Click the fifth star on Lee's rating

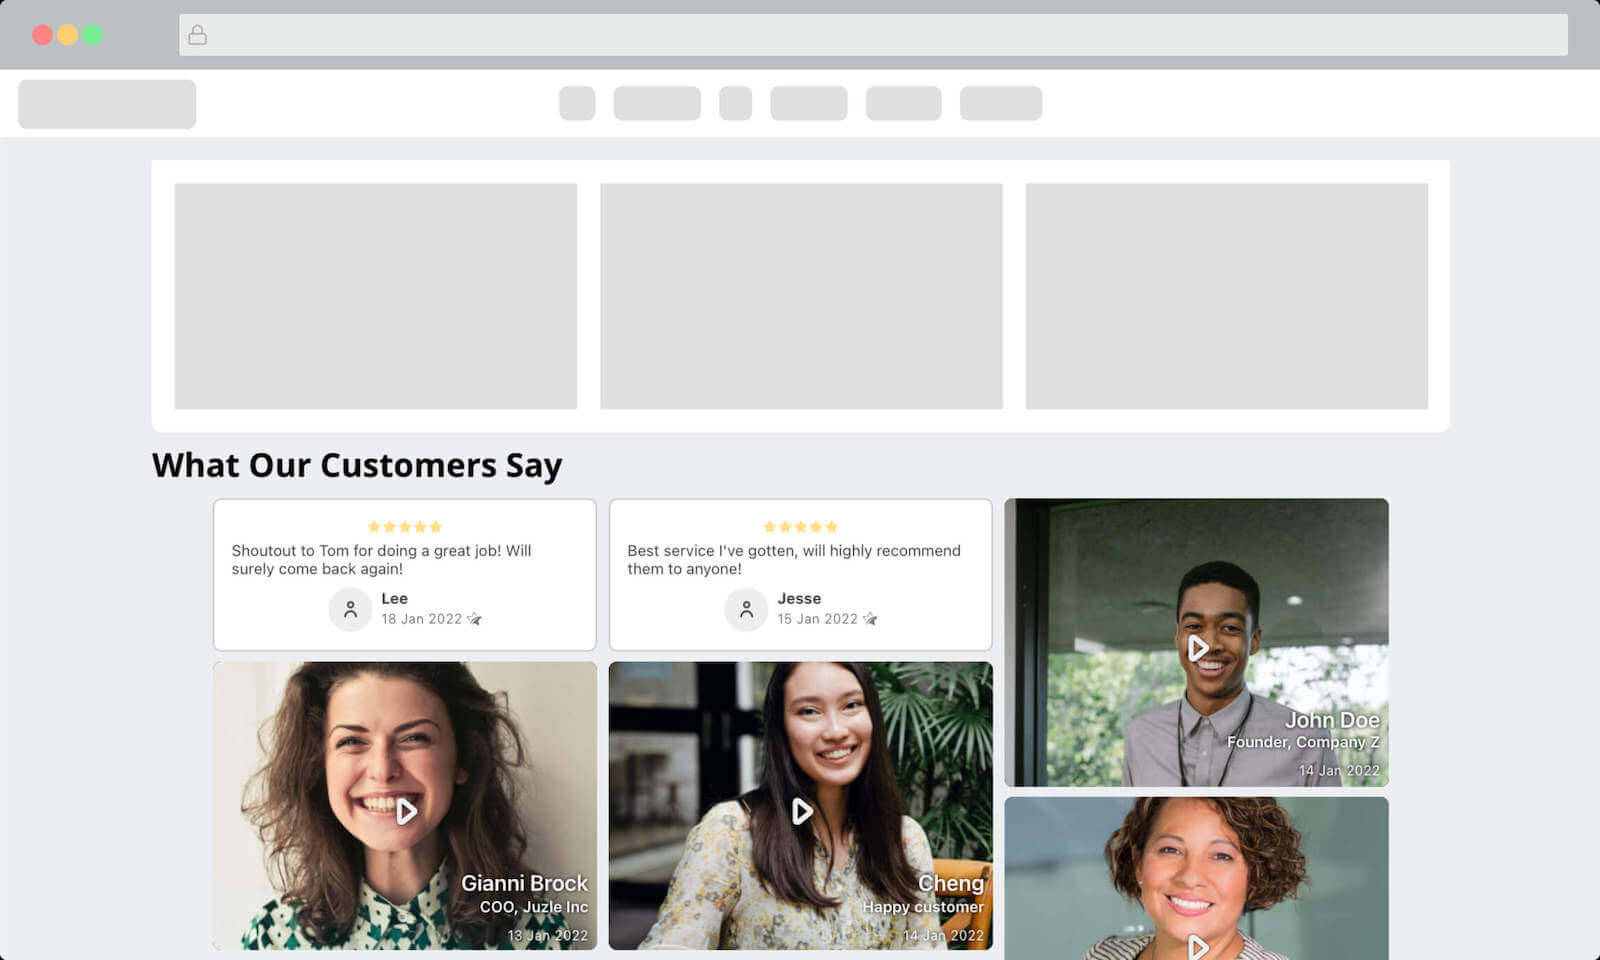pos(437,526)
